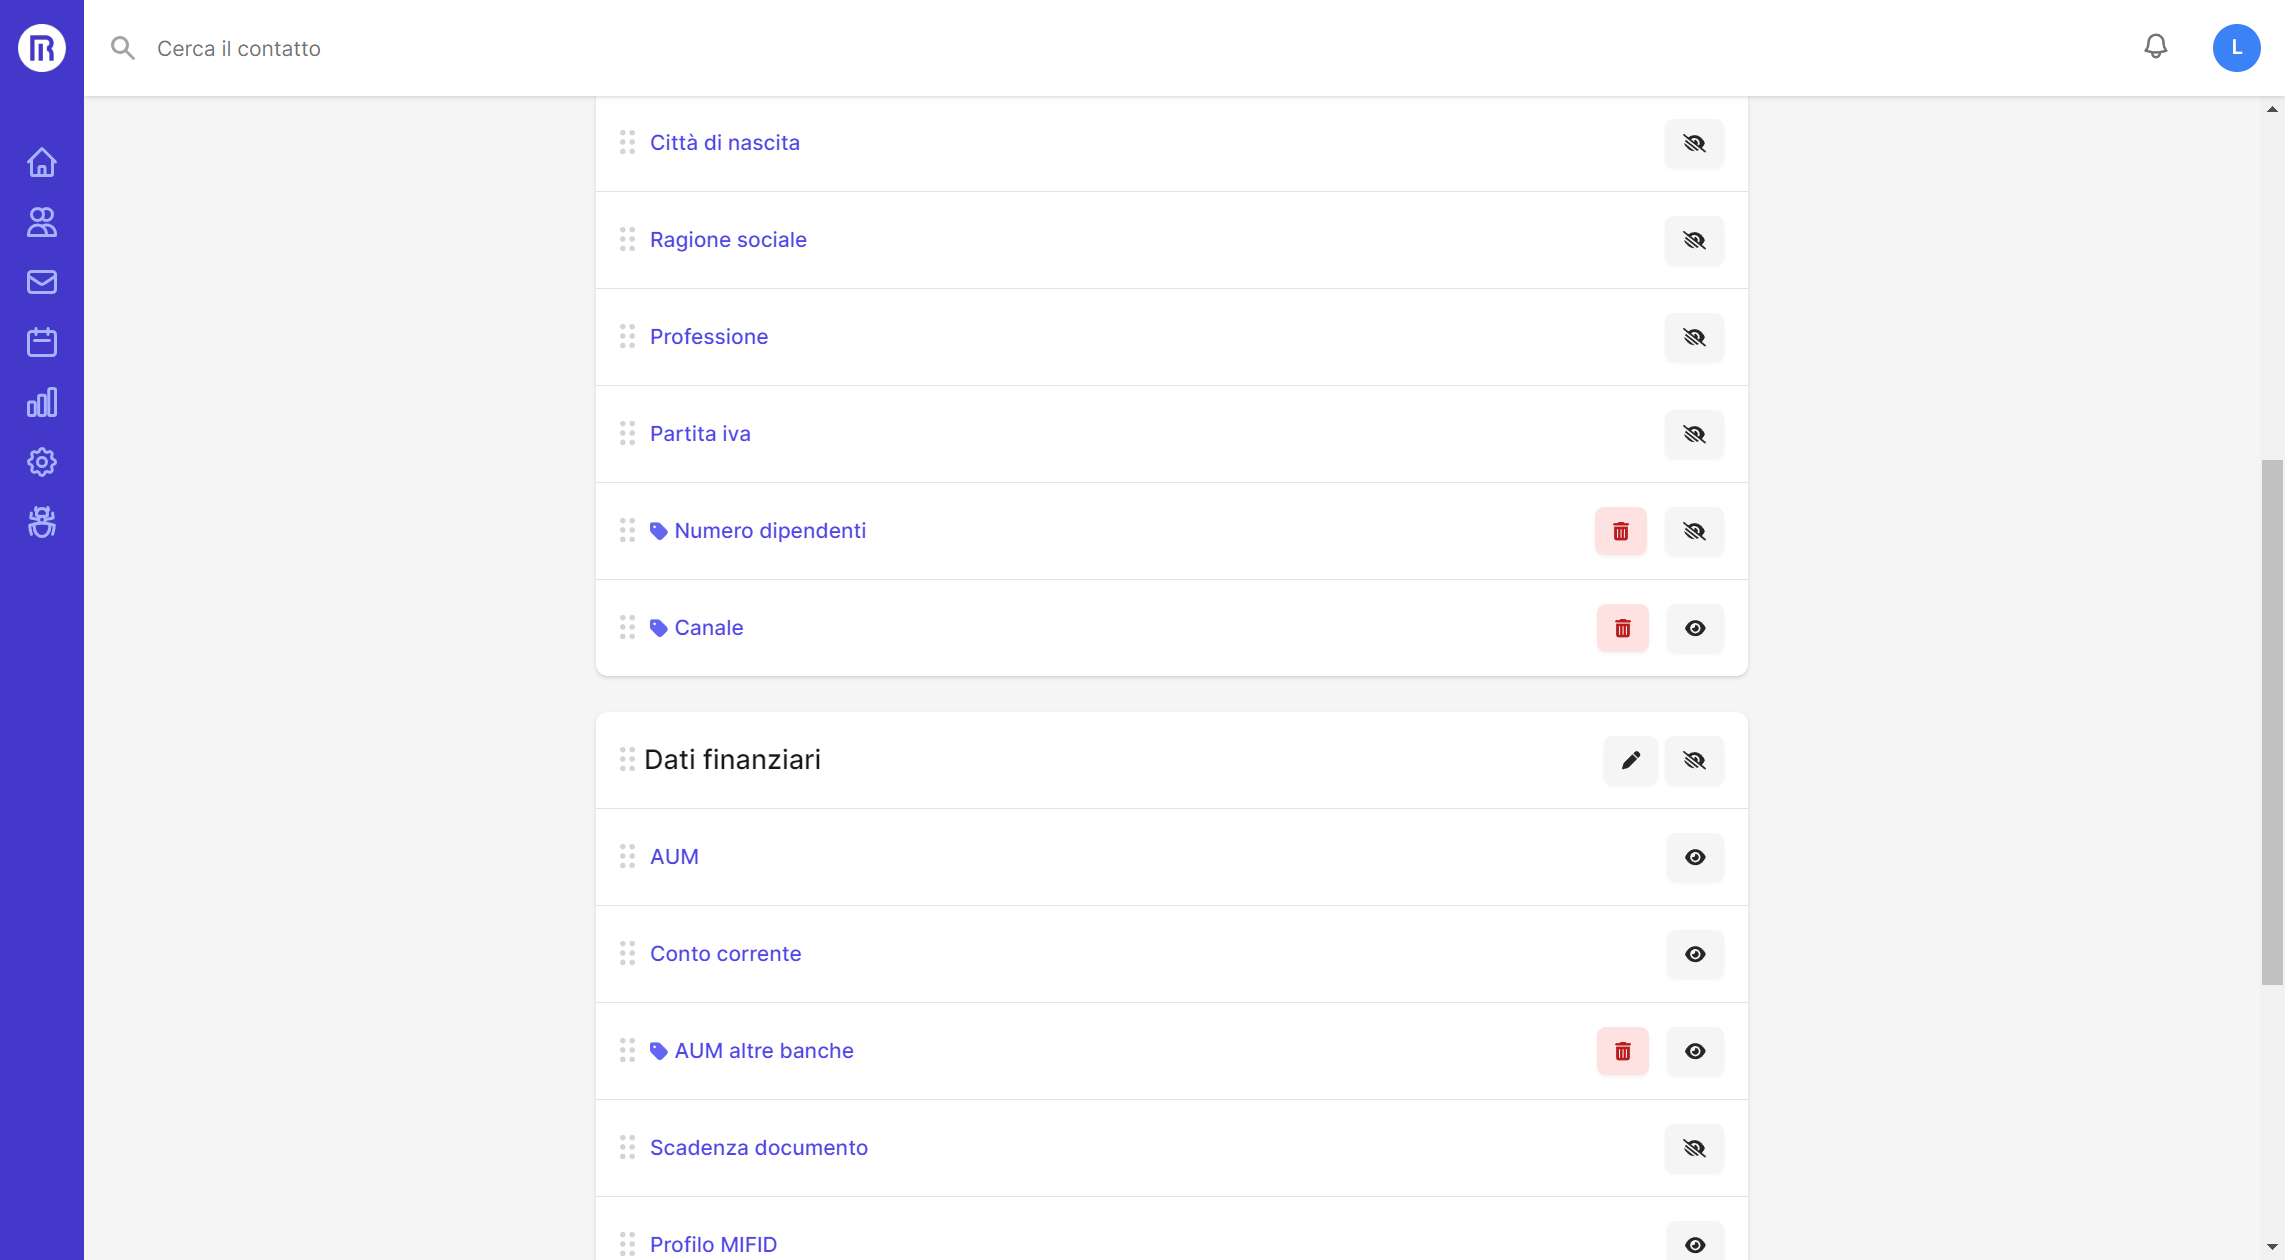Delete the Canale custom field
This screenshot has width=2285, height=1260.
1622,628
